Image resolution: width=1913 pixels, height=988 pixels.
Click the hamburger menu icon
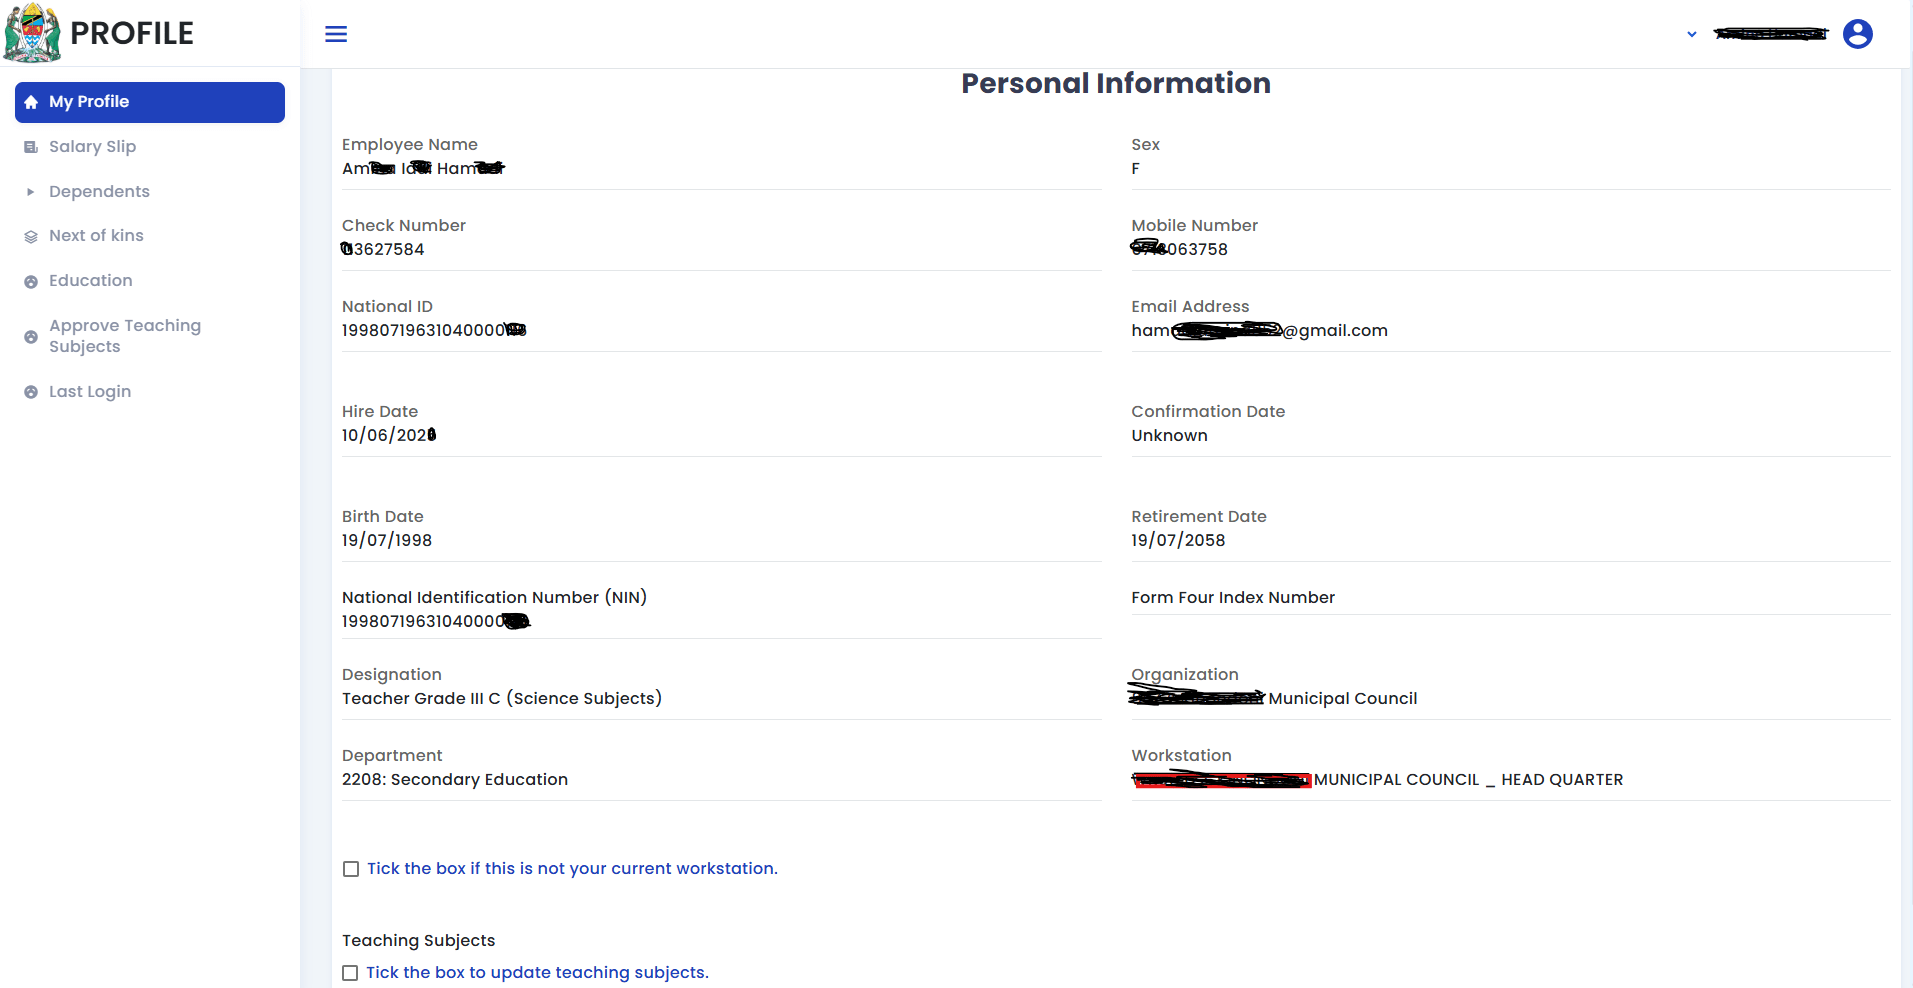pyautogui.click(x=336, y=34)
